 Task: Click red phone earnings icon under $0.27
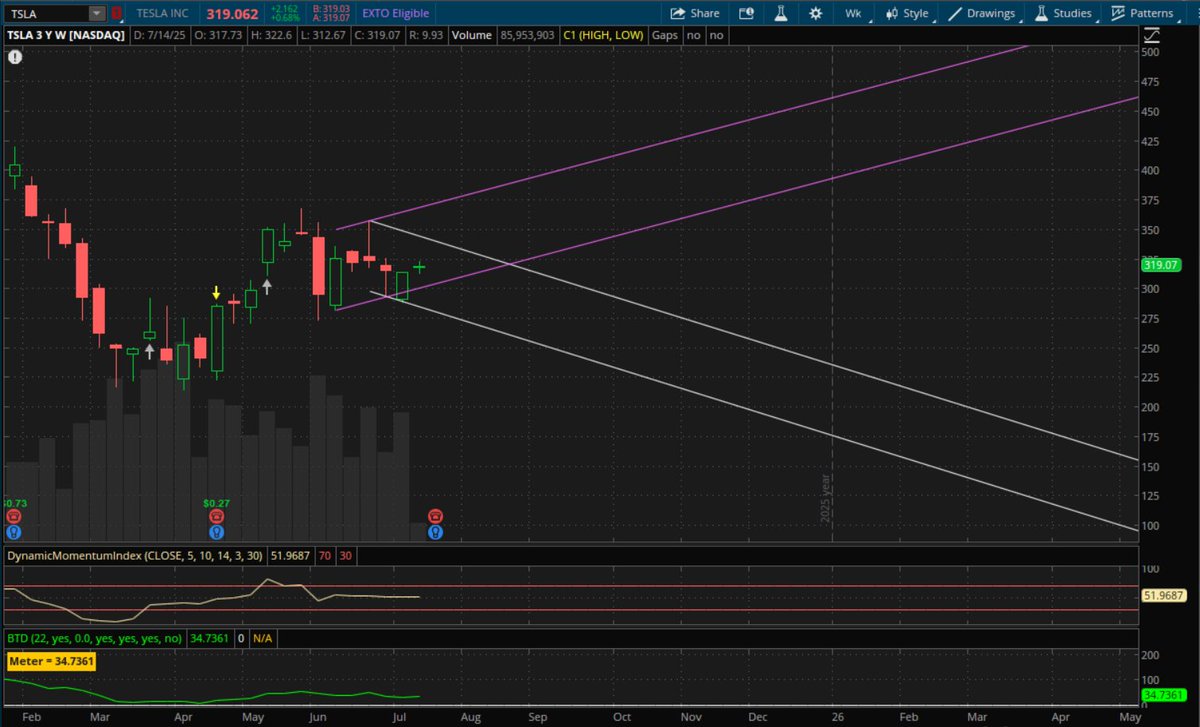[216, 516]
